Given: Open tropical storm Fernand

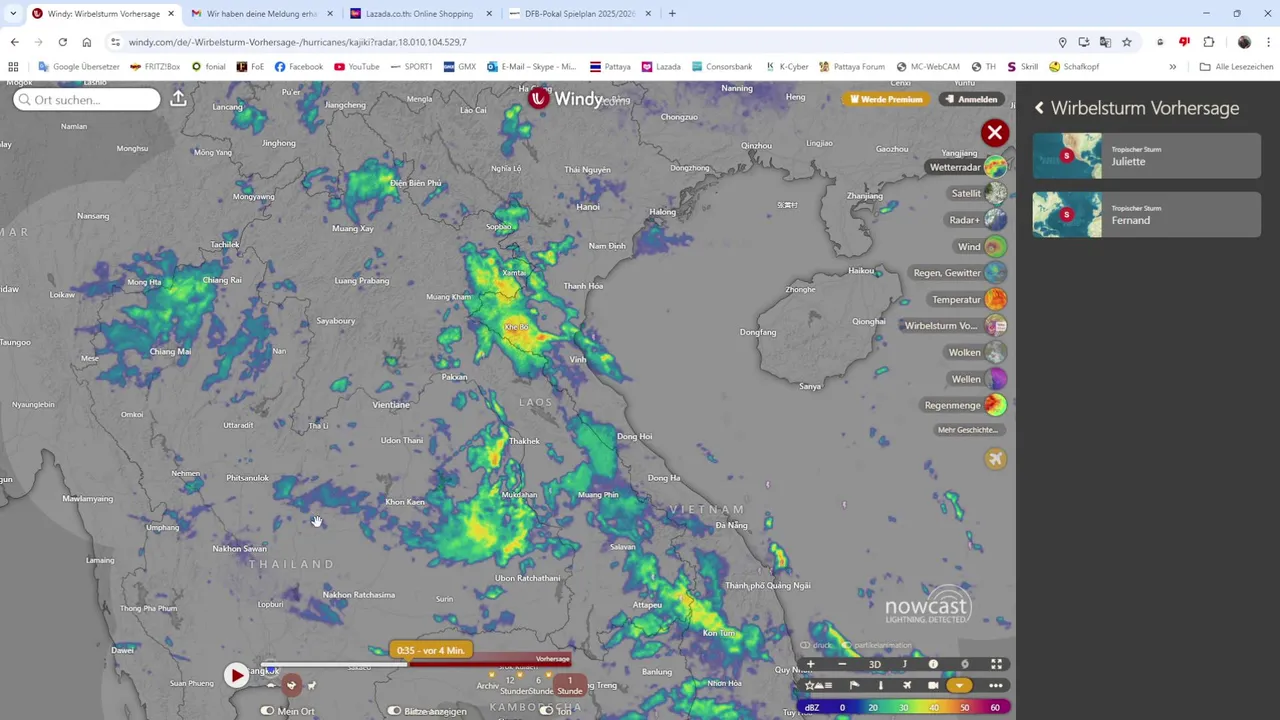Looking at the screenshot, I should coord(1146,215).
